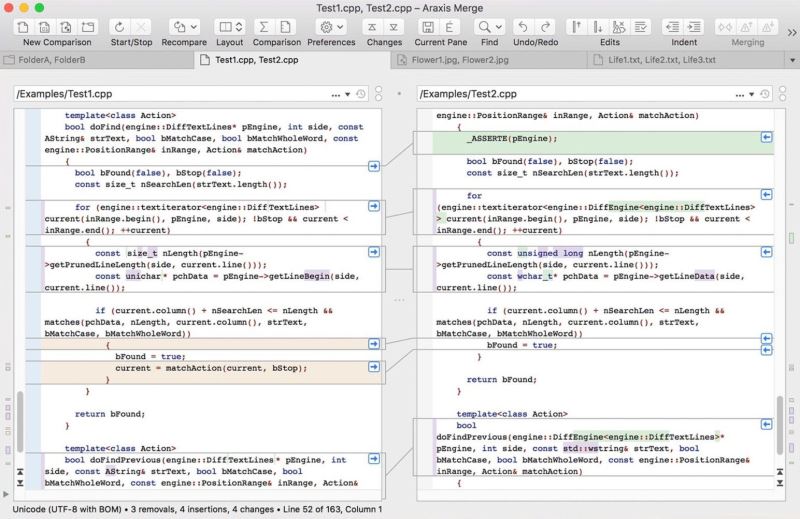
Task: Open the Recompare dropdown arrow
Action: tap(194, 27)
